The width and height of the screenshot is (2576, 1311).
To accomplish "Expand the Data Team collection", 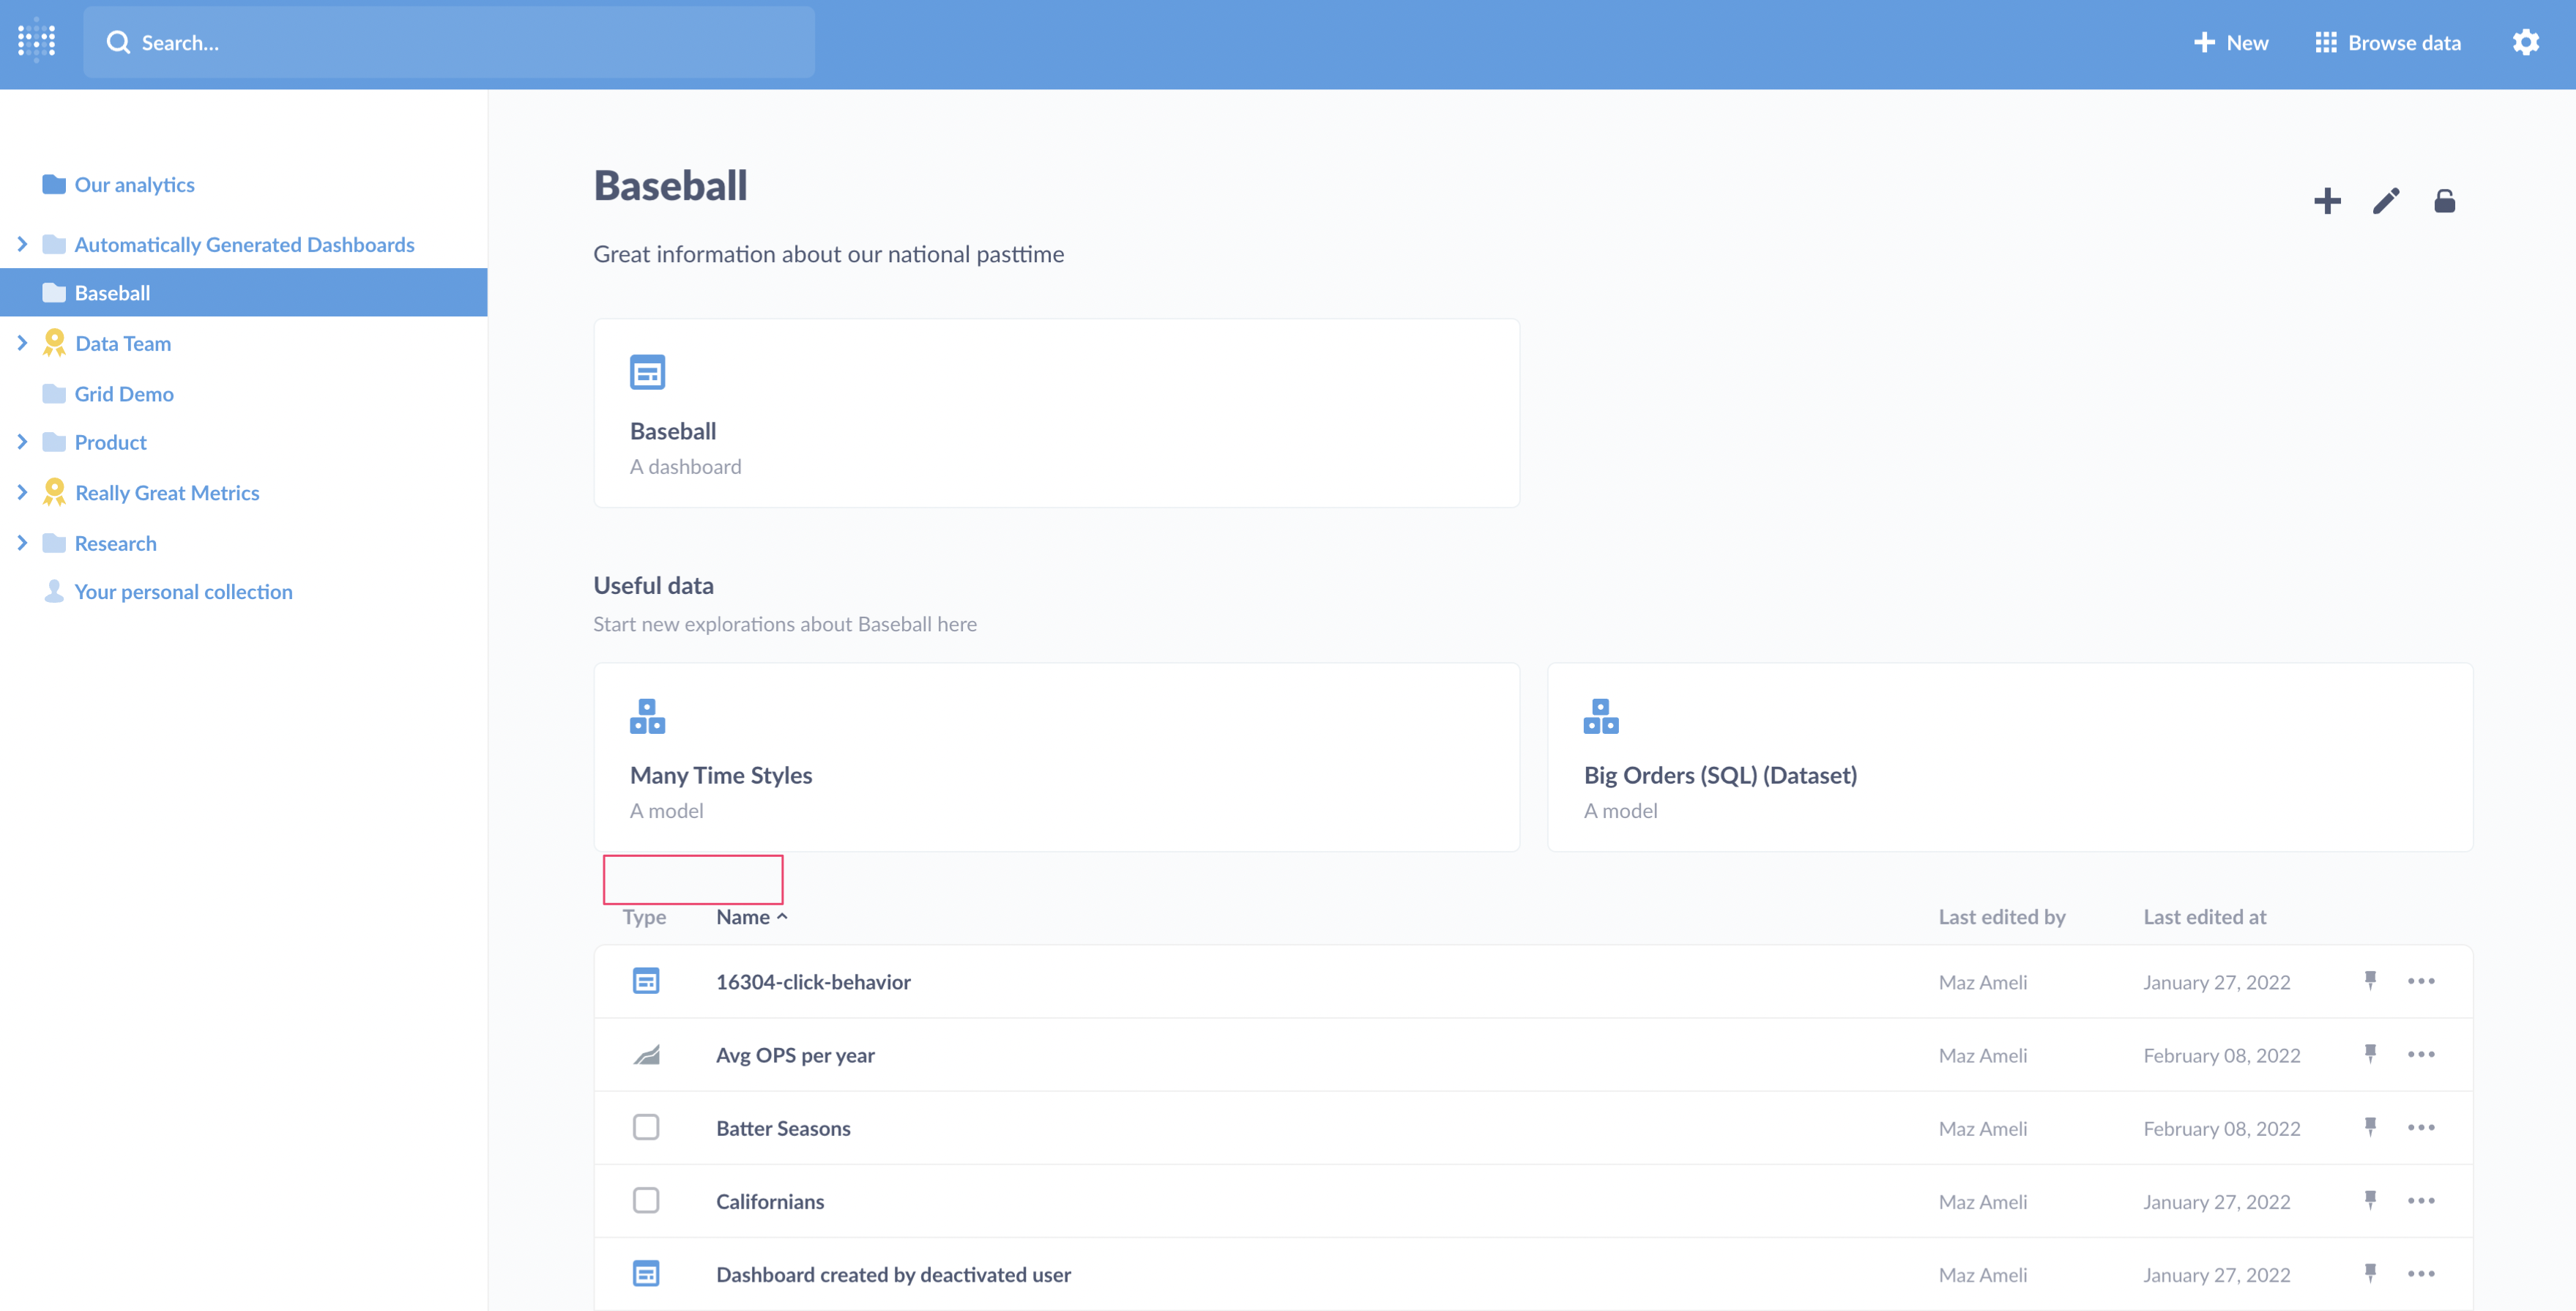I will pos(23,343).
